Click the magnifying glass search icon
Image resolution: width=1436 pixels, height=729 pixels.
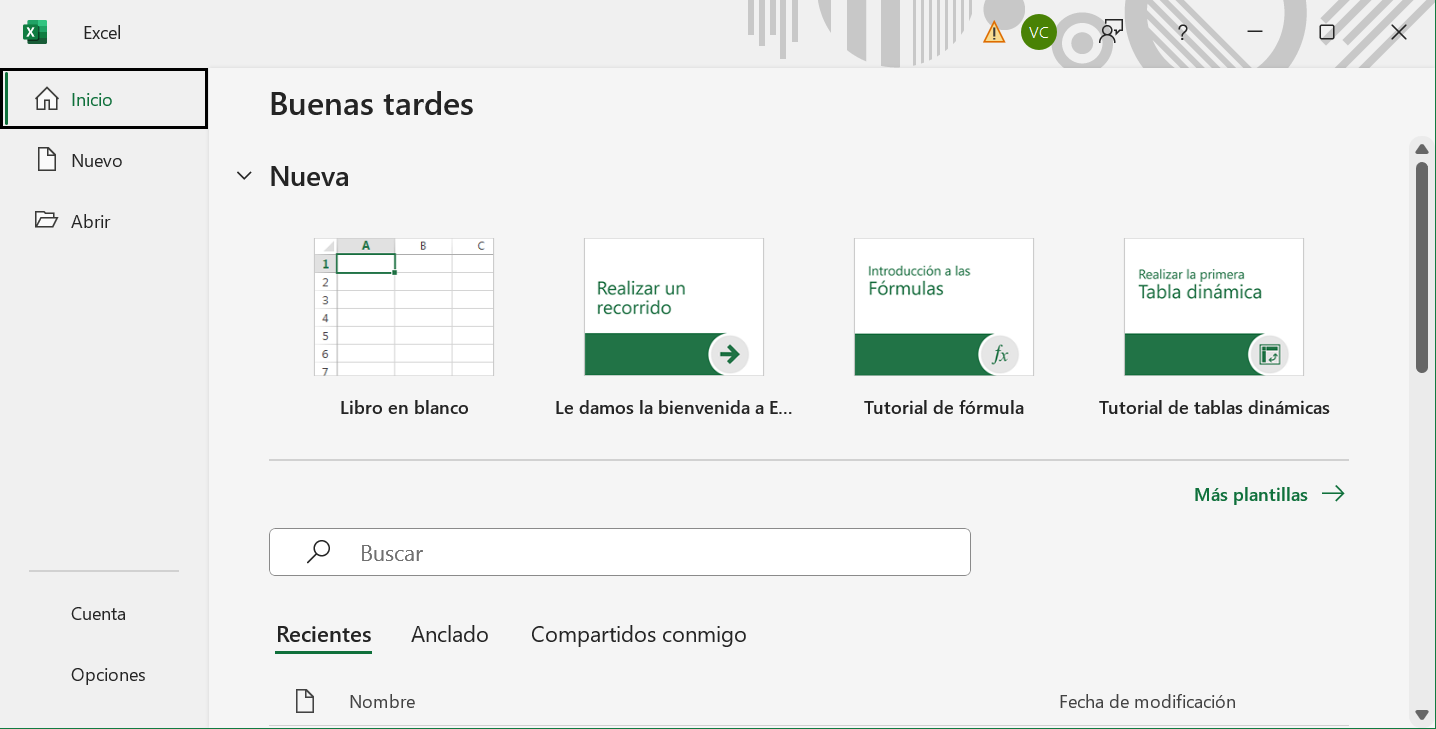(x=318, y=552)
